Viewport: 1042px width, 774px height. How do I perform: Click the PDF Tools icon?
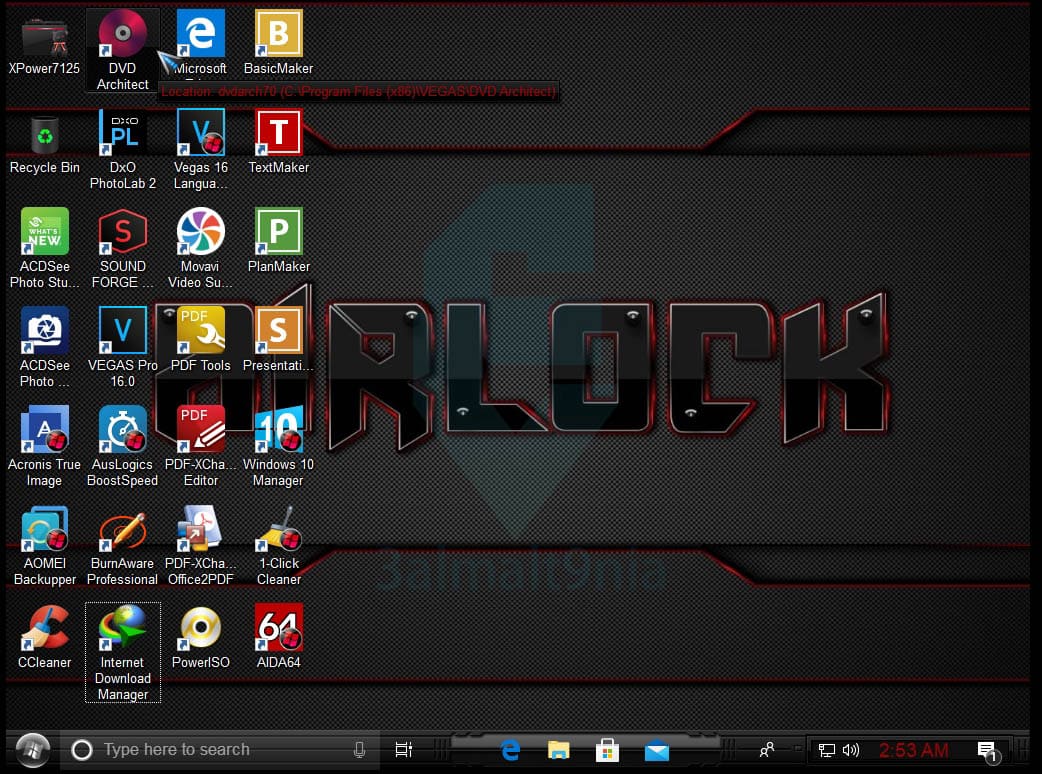click(201, 339)
